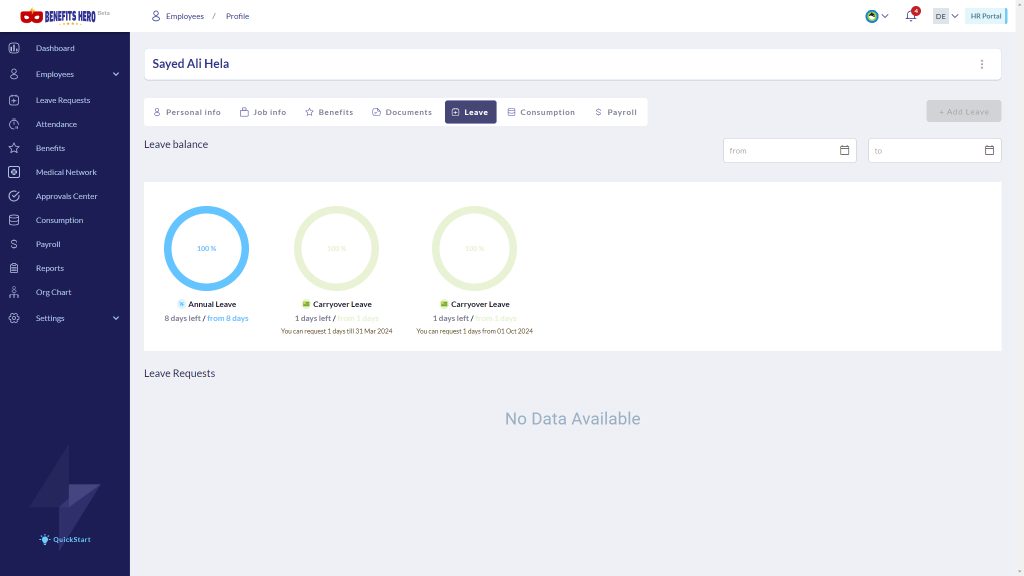Viewport: 1024px width, 576px height.
Task: Open calendar icon in the 'to' date field
Action: click(989, 150)
